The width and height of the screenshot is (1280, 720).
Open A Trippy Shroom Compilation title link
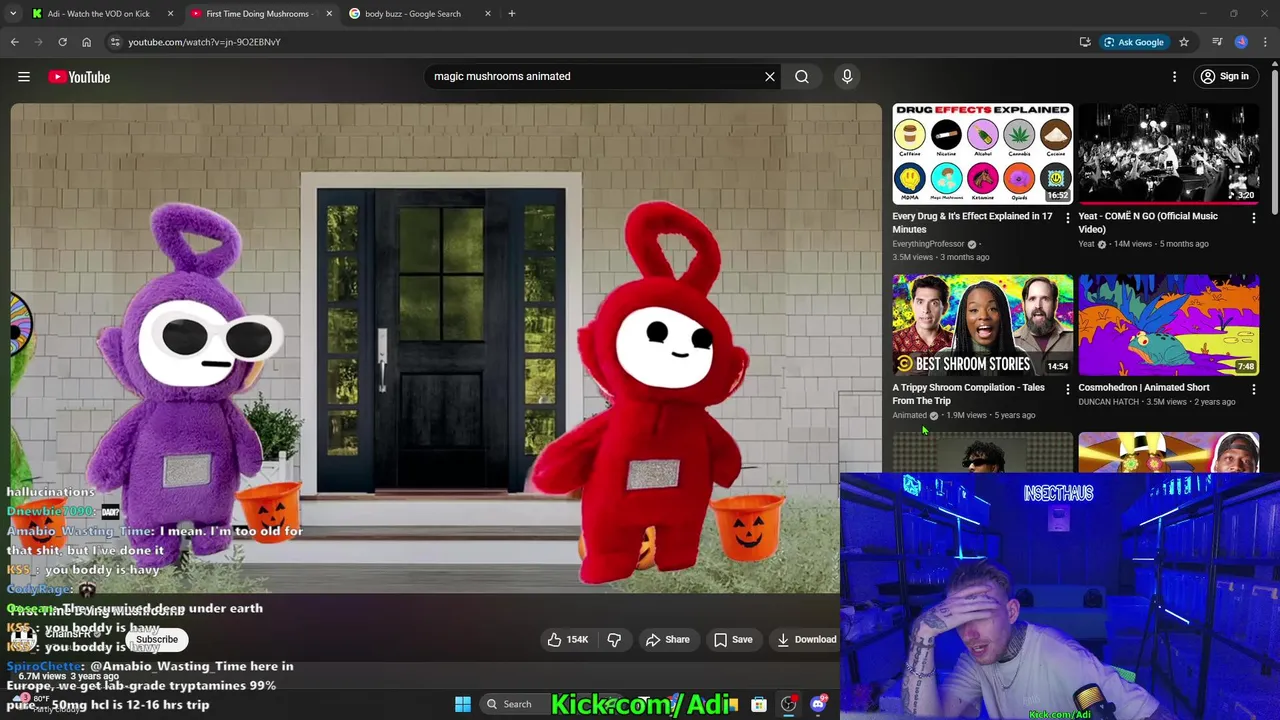[968, 394]
